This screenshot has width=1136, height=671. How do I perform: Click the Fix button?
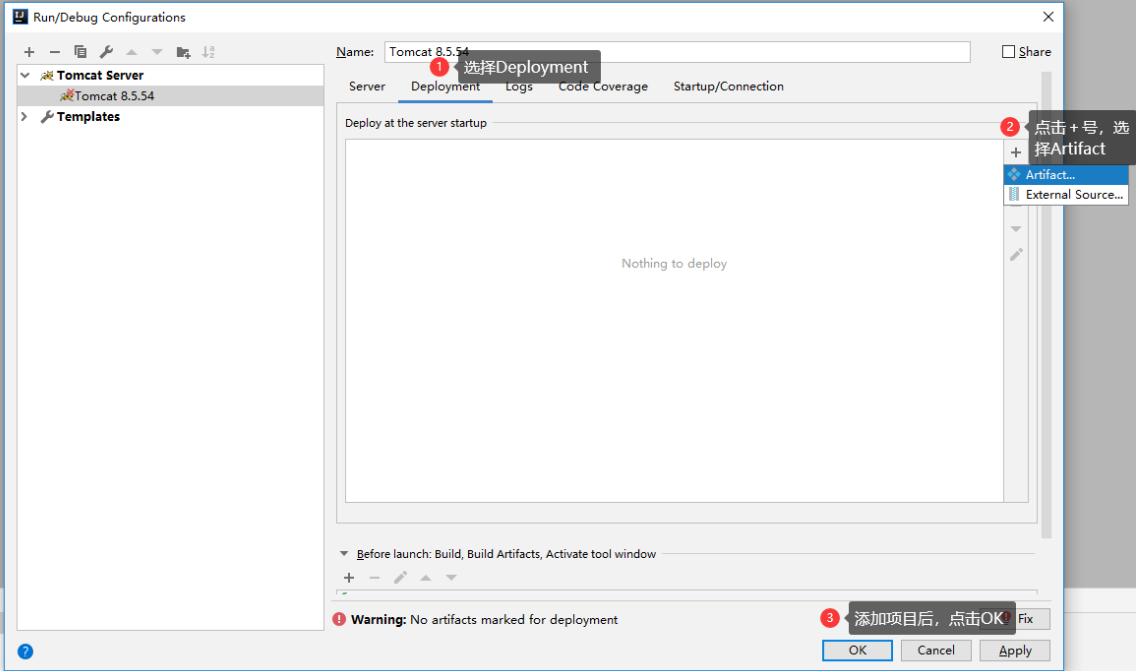point(1026,619)
